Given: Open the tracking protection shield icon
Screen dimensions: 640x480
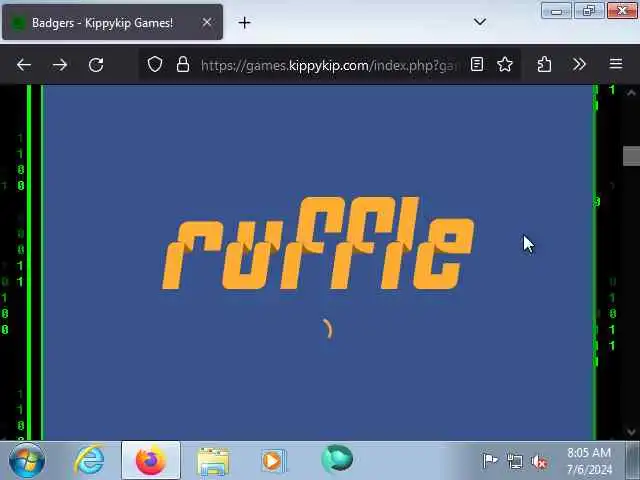Looking at the screenshot, I should point(155,64).
